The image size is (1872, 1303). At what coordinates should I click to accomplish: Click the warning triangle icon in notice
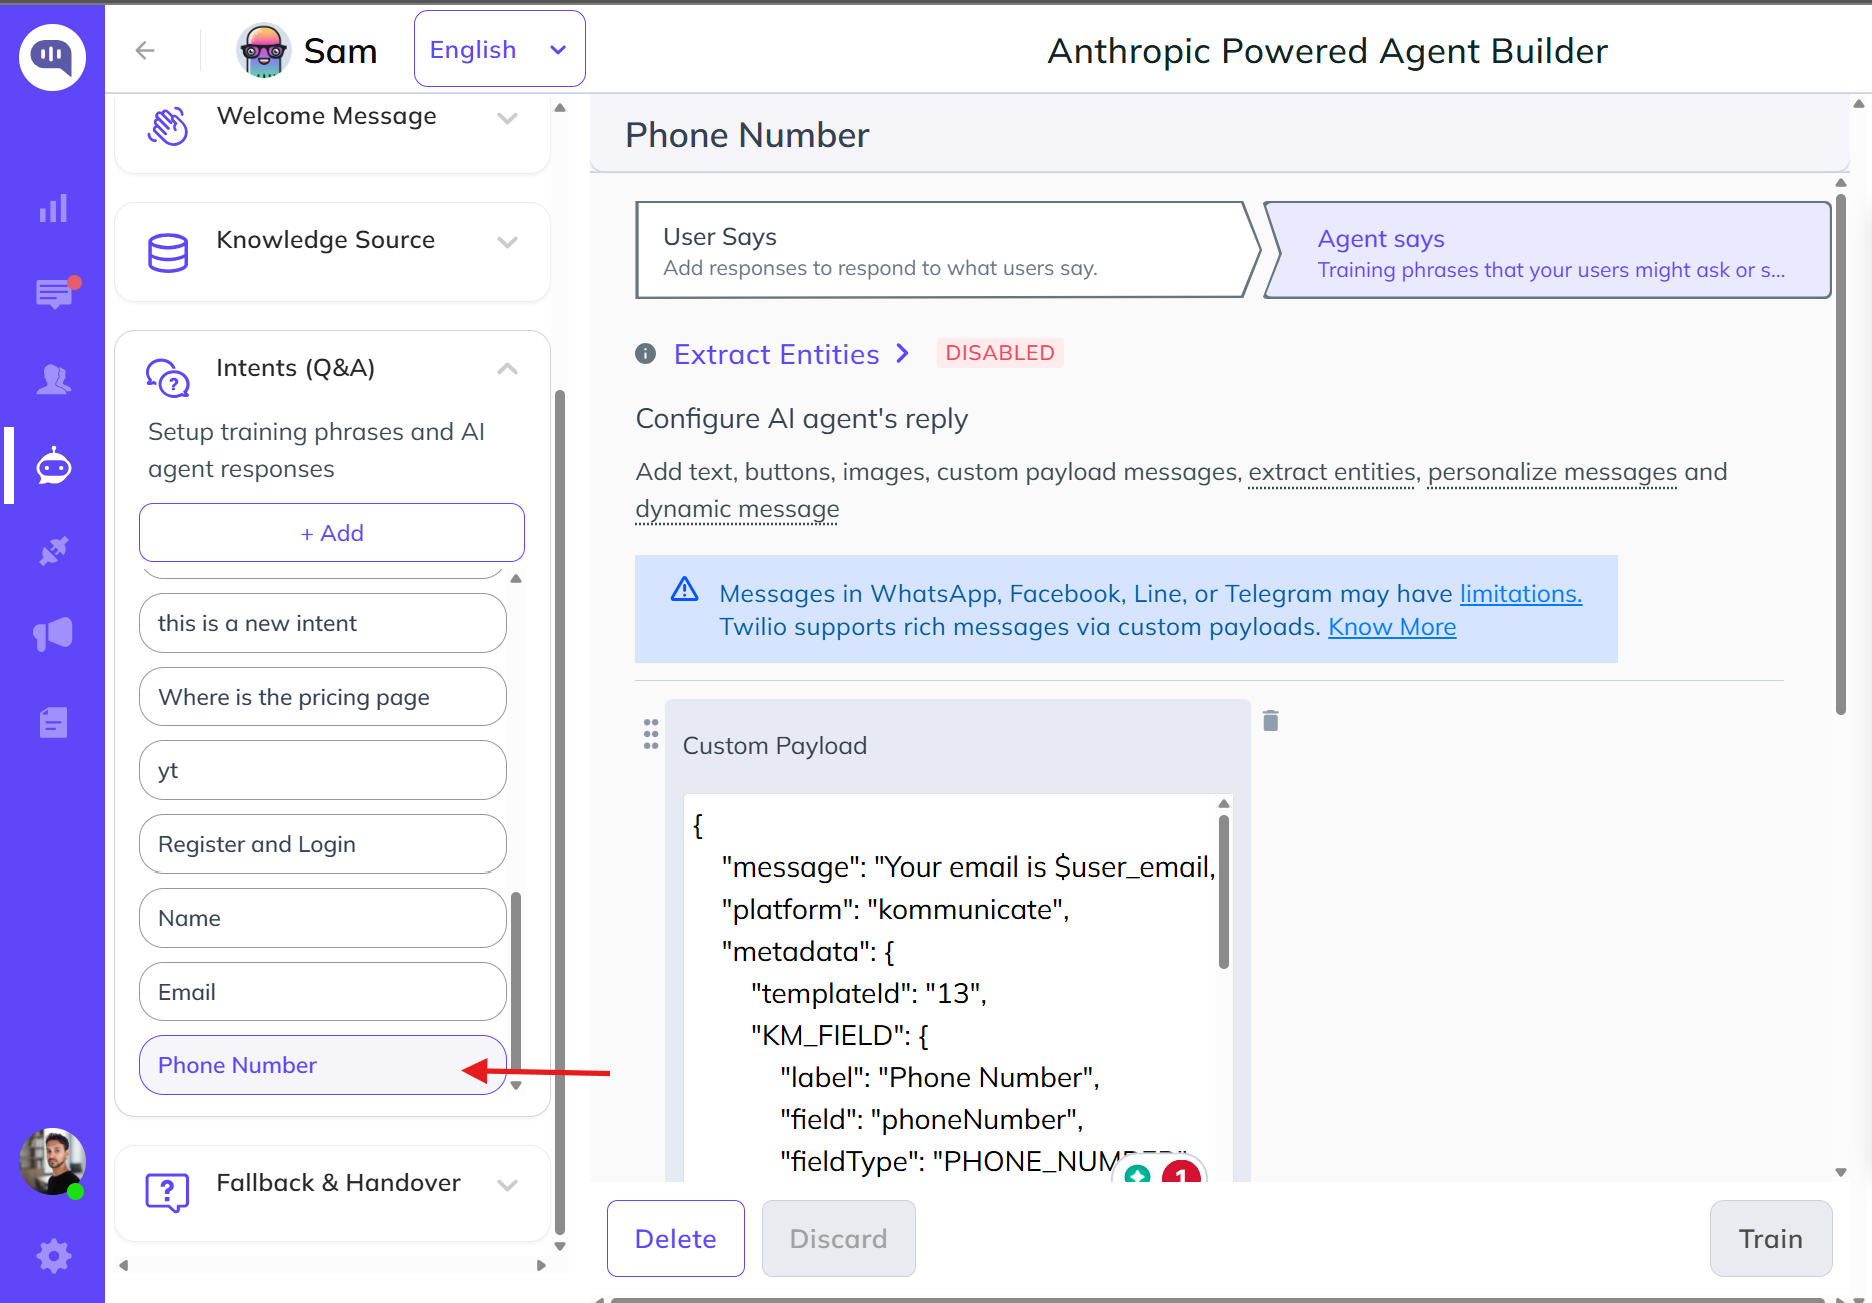(x=685, y=589)
